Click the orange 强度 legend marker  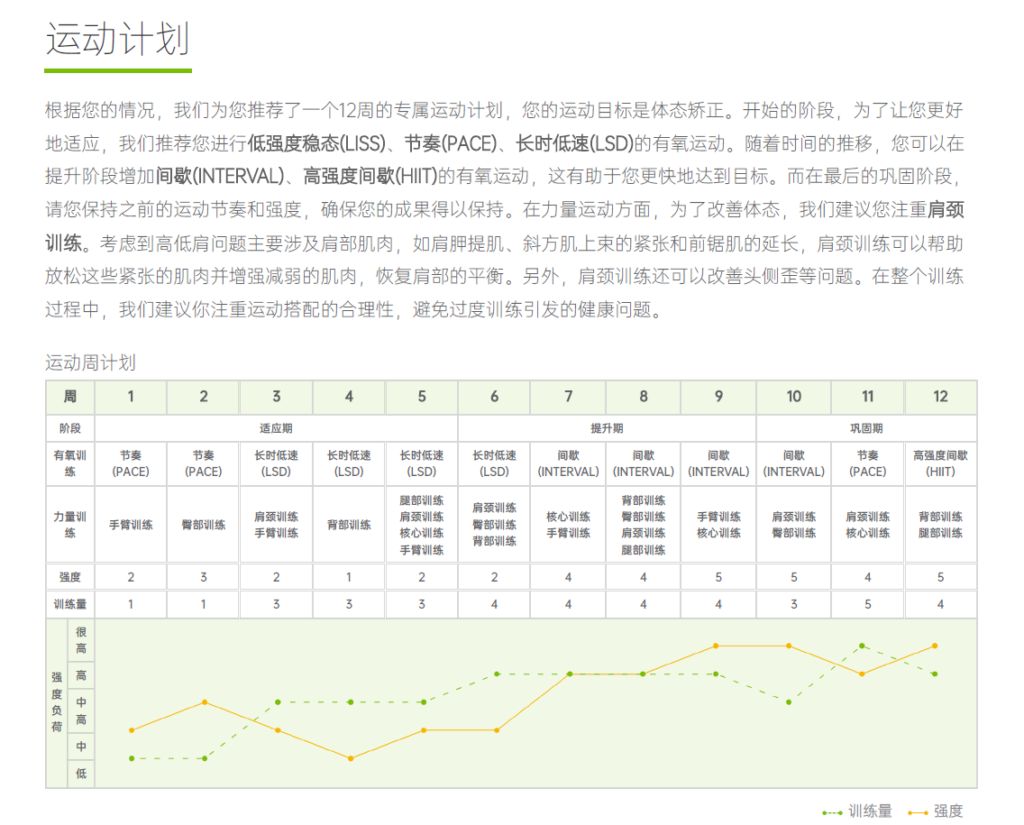(x=918, y=812)
